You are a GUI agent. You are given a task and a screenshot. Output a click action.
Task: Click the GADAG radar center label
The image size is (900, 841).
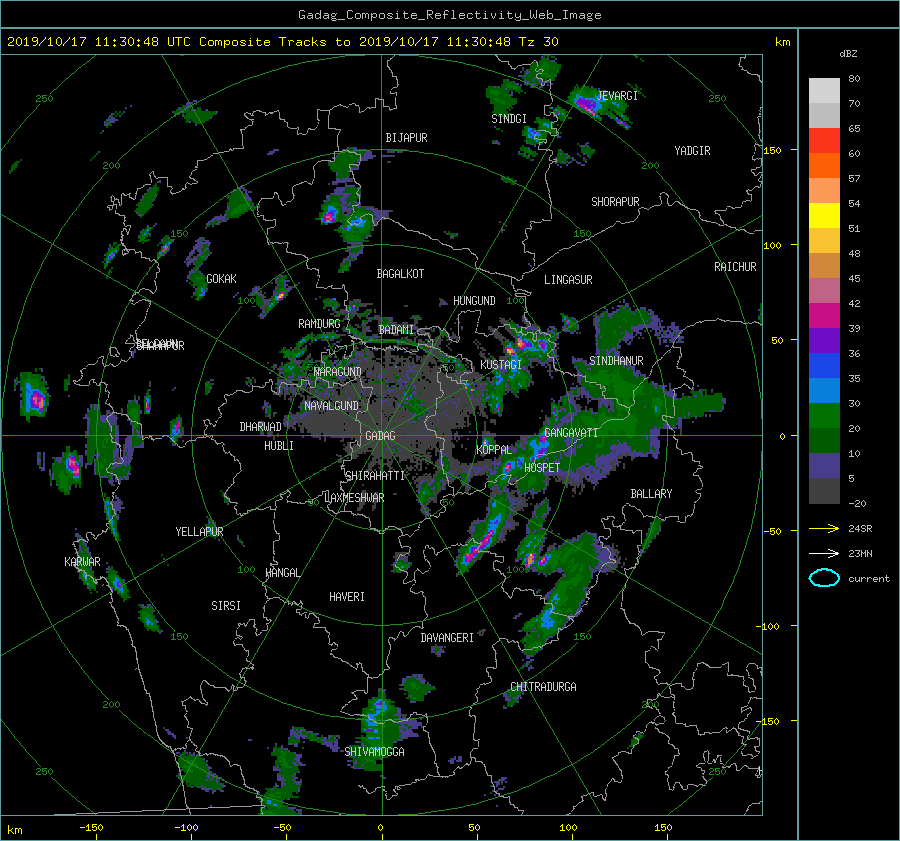(x=381, y=436)
